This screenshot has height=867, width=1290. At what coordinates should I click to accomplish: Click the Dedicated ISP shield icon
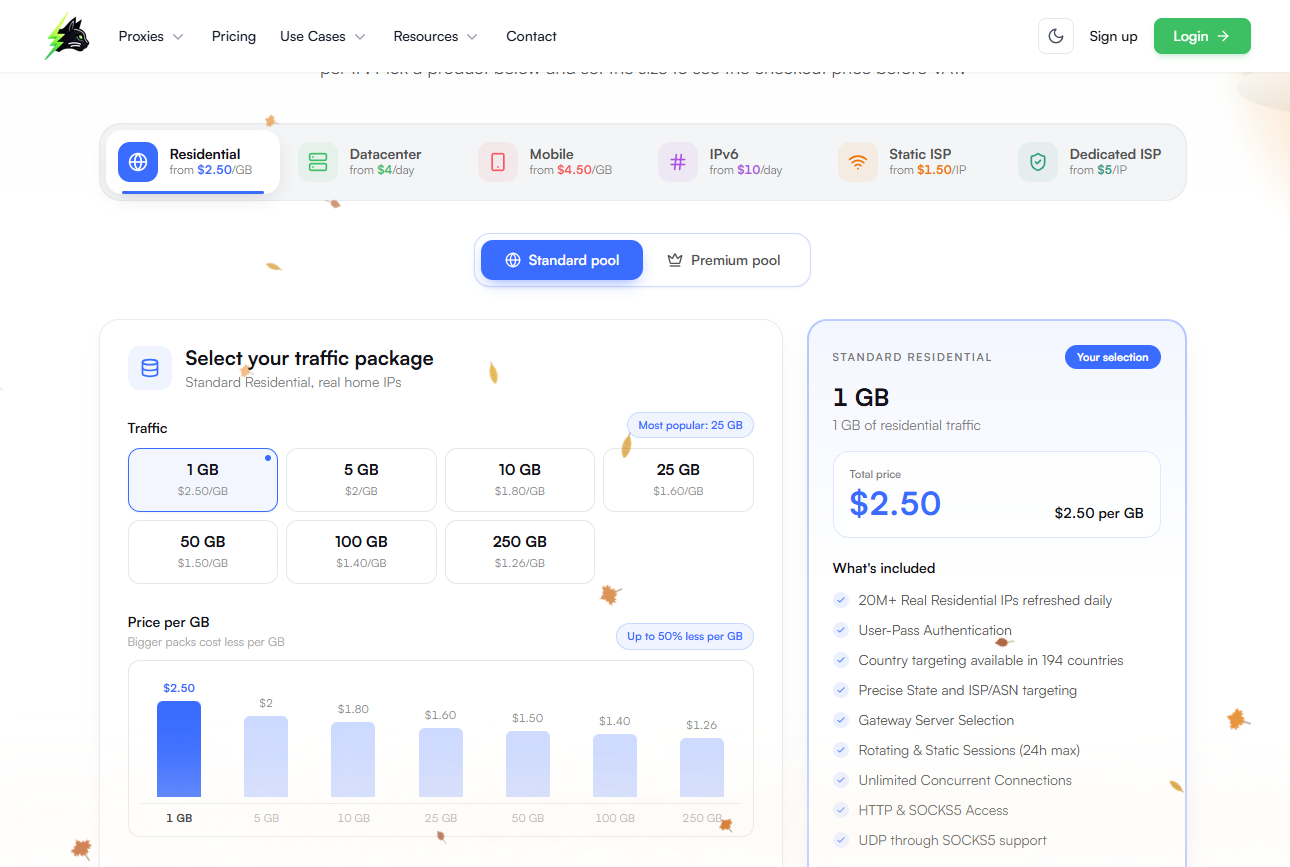[x=1038, y=162]
